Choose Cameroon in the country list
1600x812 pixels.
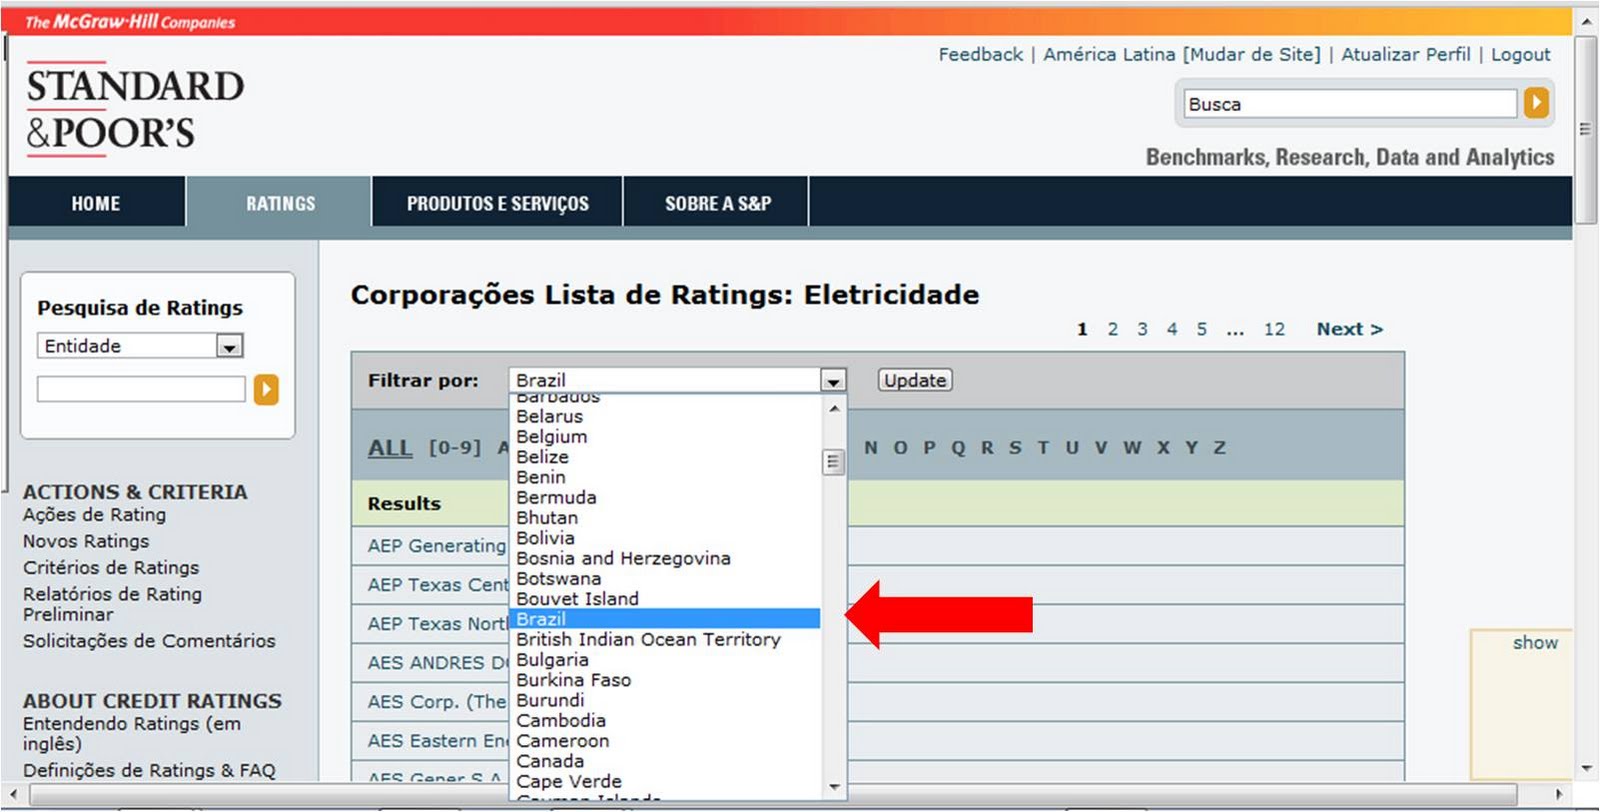(x=664, y=741)
